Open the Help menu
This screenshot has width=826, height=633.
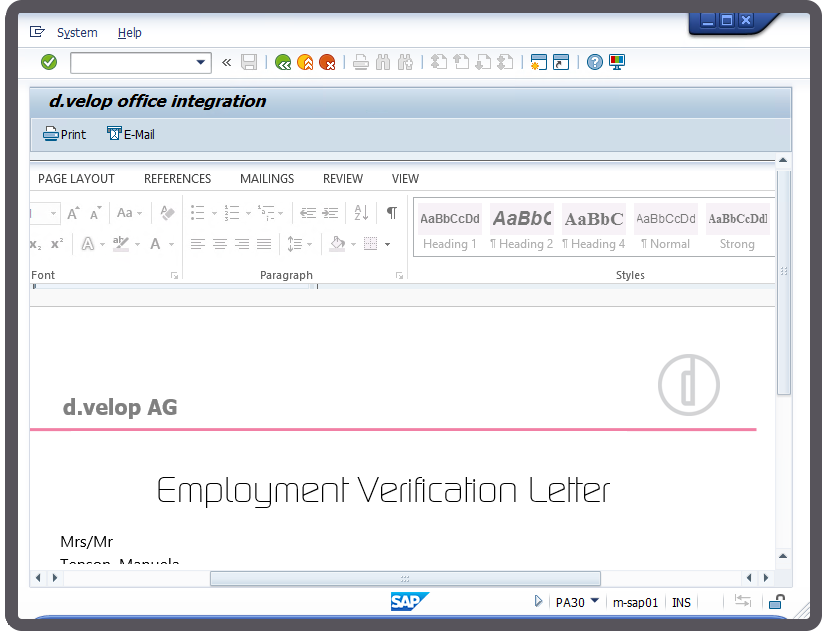point(130,33)
